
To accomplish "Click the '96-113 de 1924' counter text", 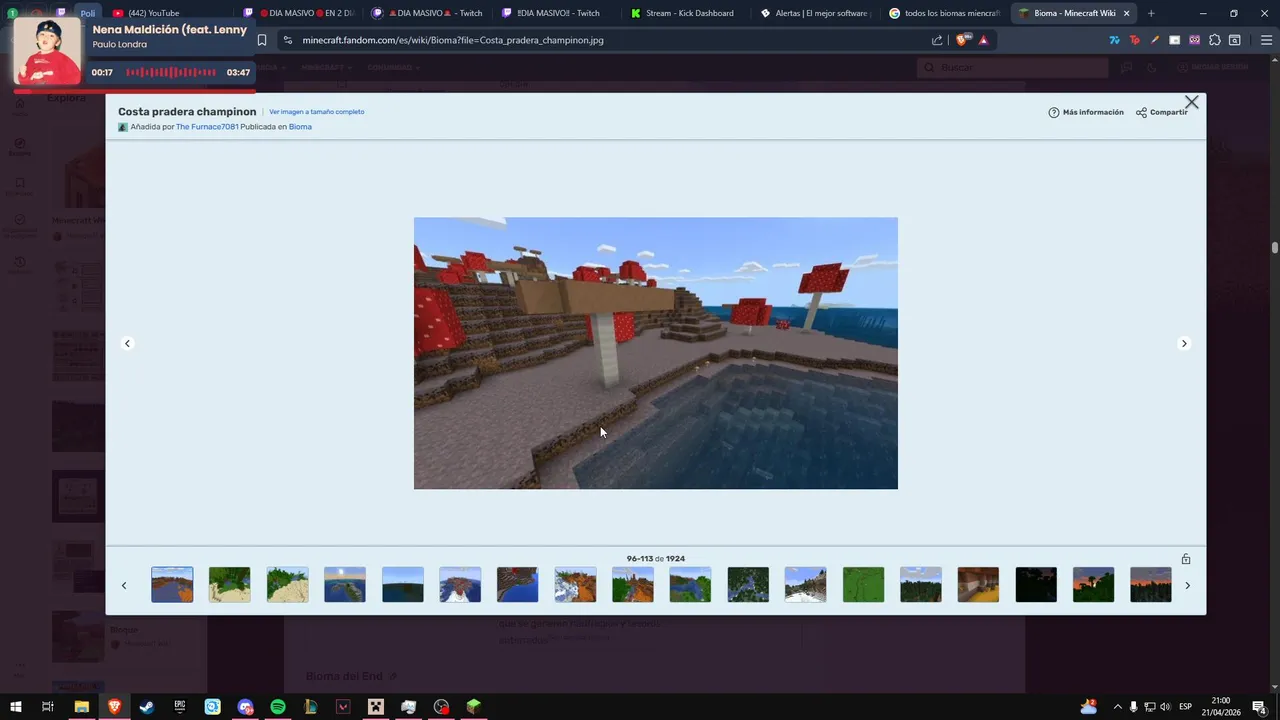I will coord(656,559).
